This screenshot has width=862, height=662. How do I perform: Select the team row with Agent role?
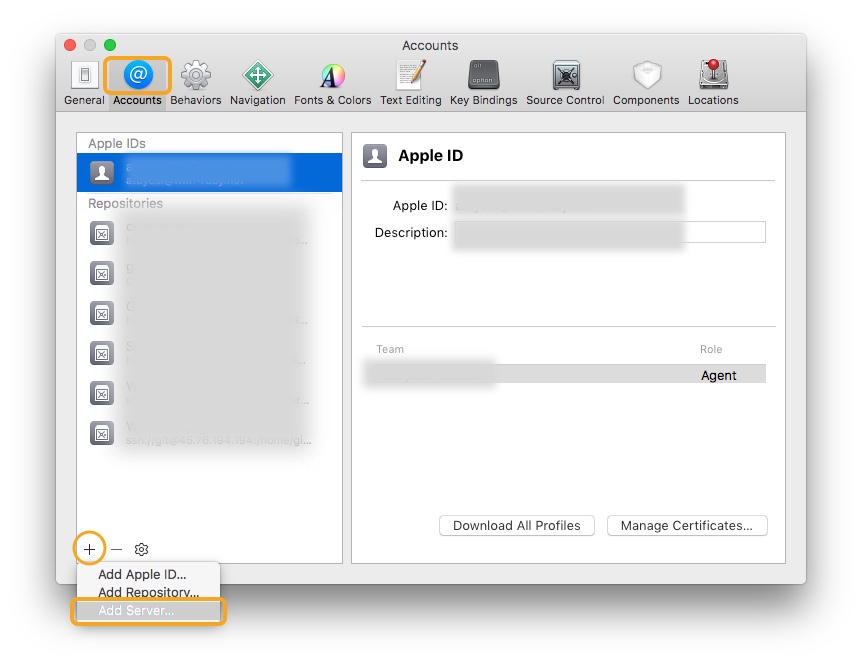point(565,374)
